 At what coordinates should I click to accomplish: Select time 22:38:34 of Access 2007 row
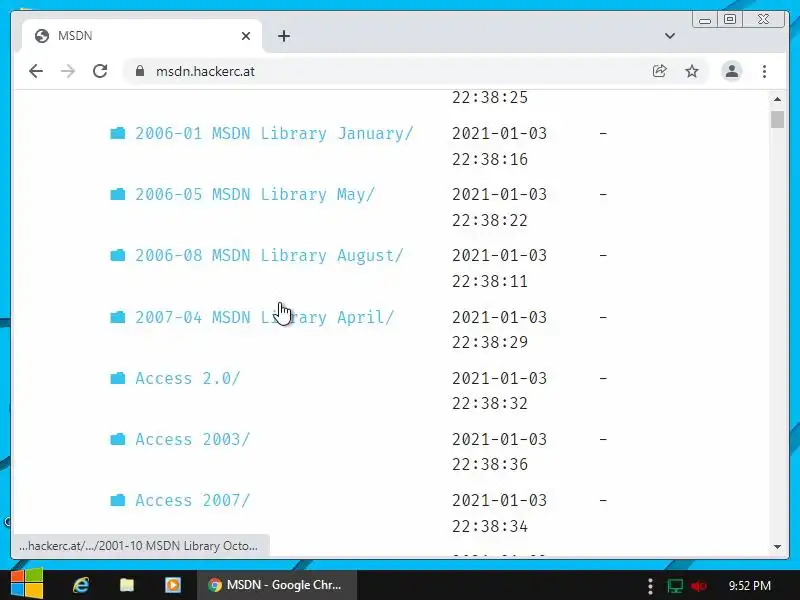[x=490, y=526]
